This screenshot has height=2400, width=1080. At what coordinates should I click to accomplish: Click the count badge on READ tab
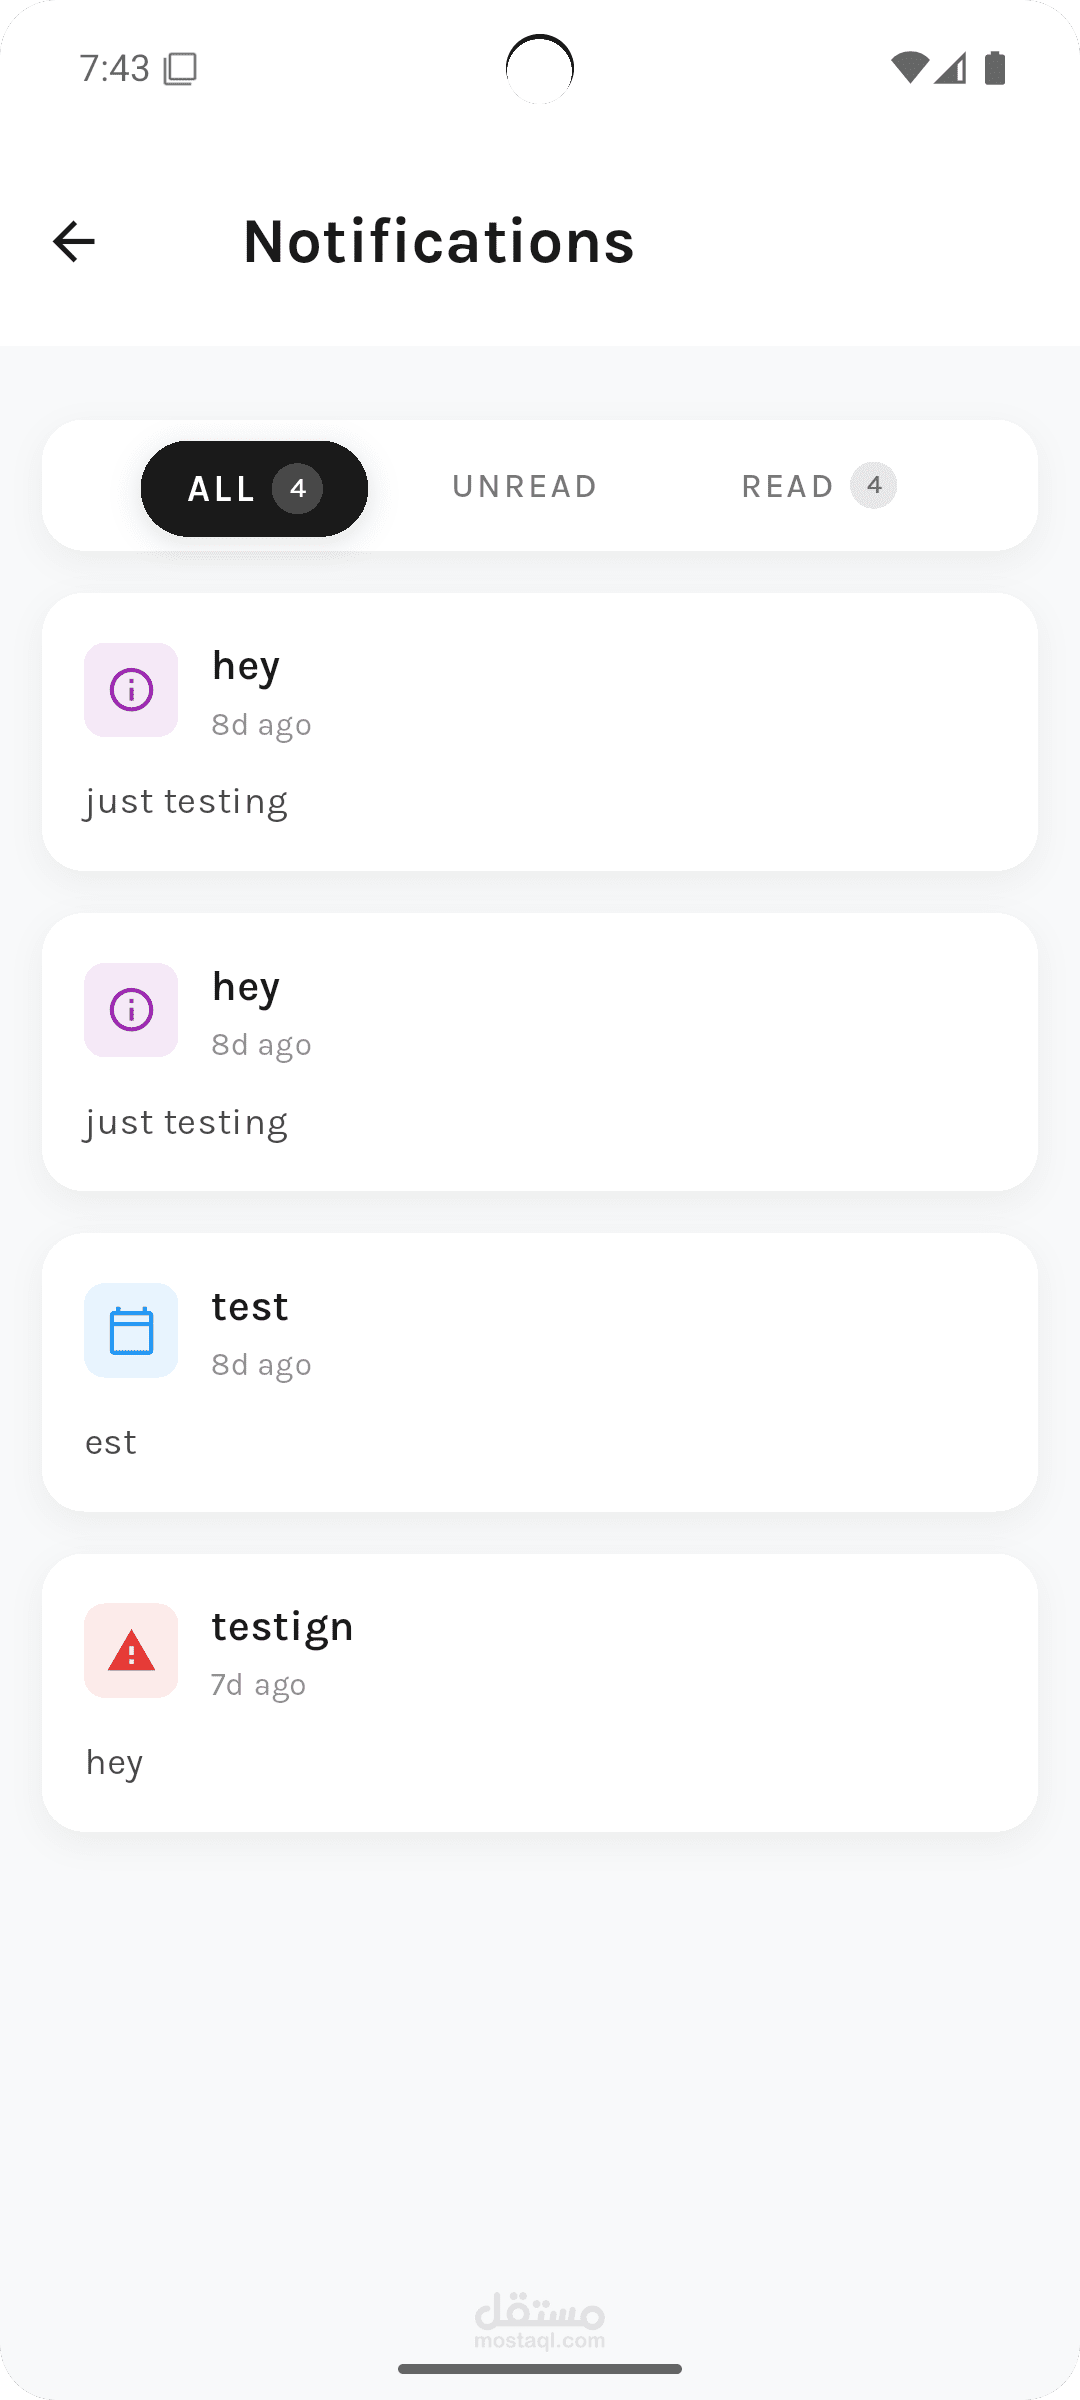(874, 486)
